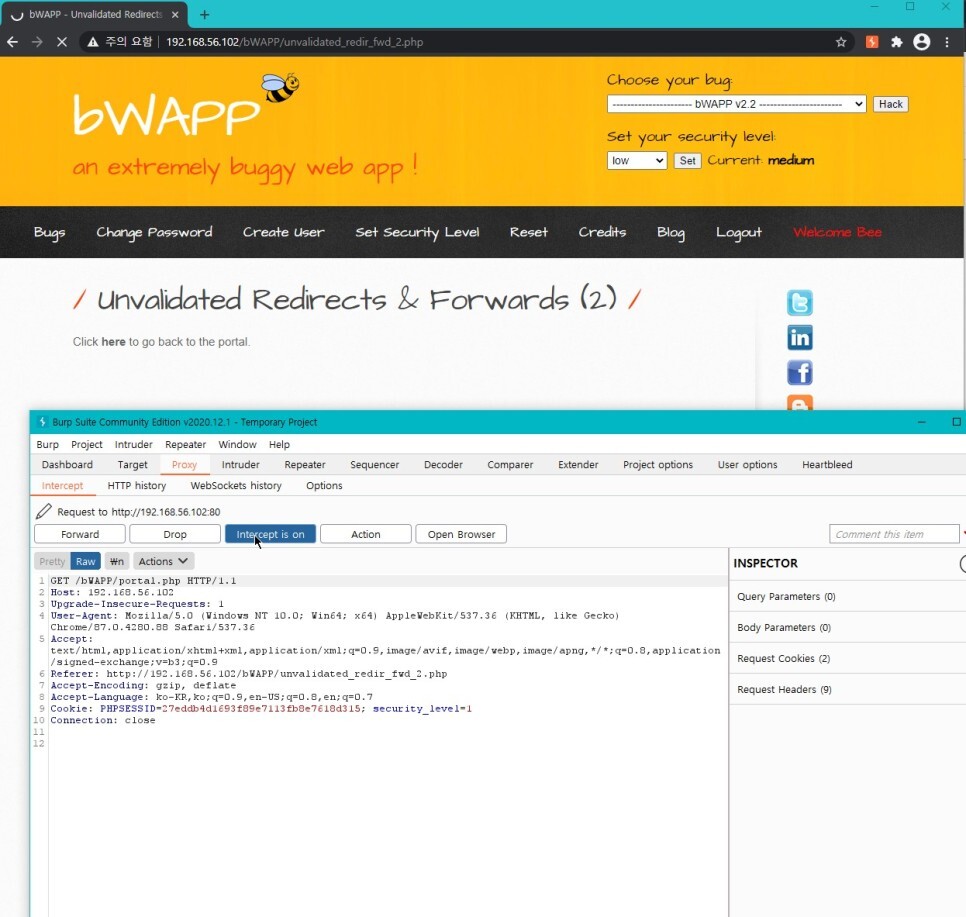Image resolution: width=966 pixels, height=917 pixels.
Task: Click the Hack button
Action: [x=890, y=104]
